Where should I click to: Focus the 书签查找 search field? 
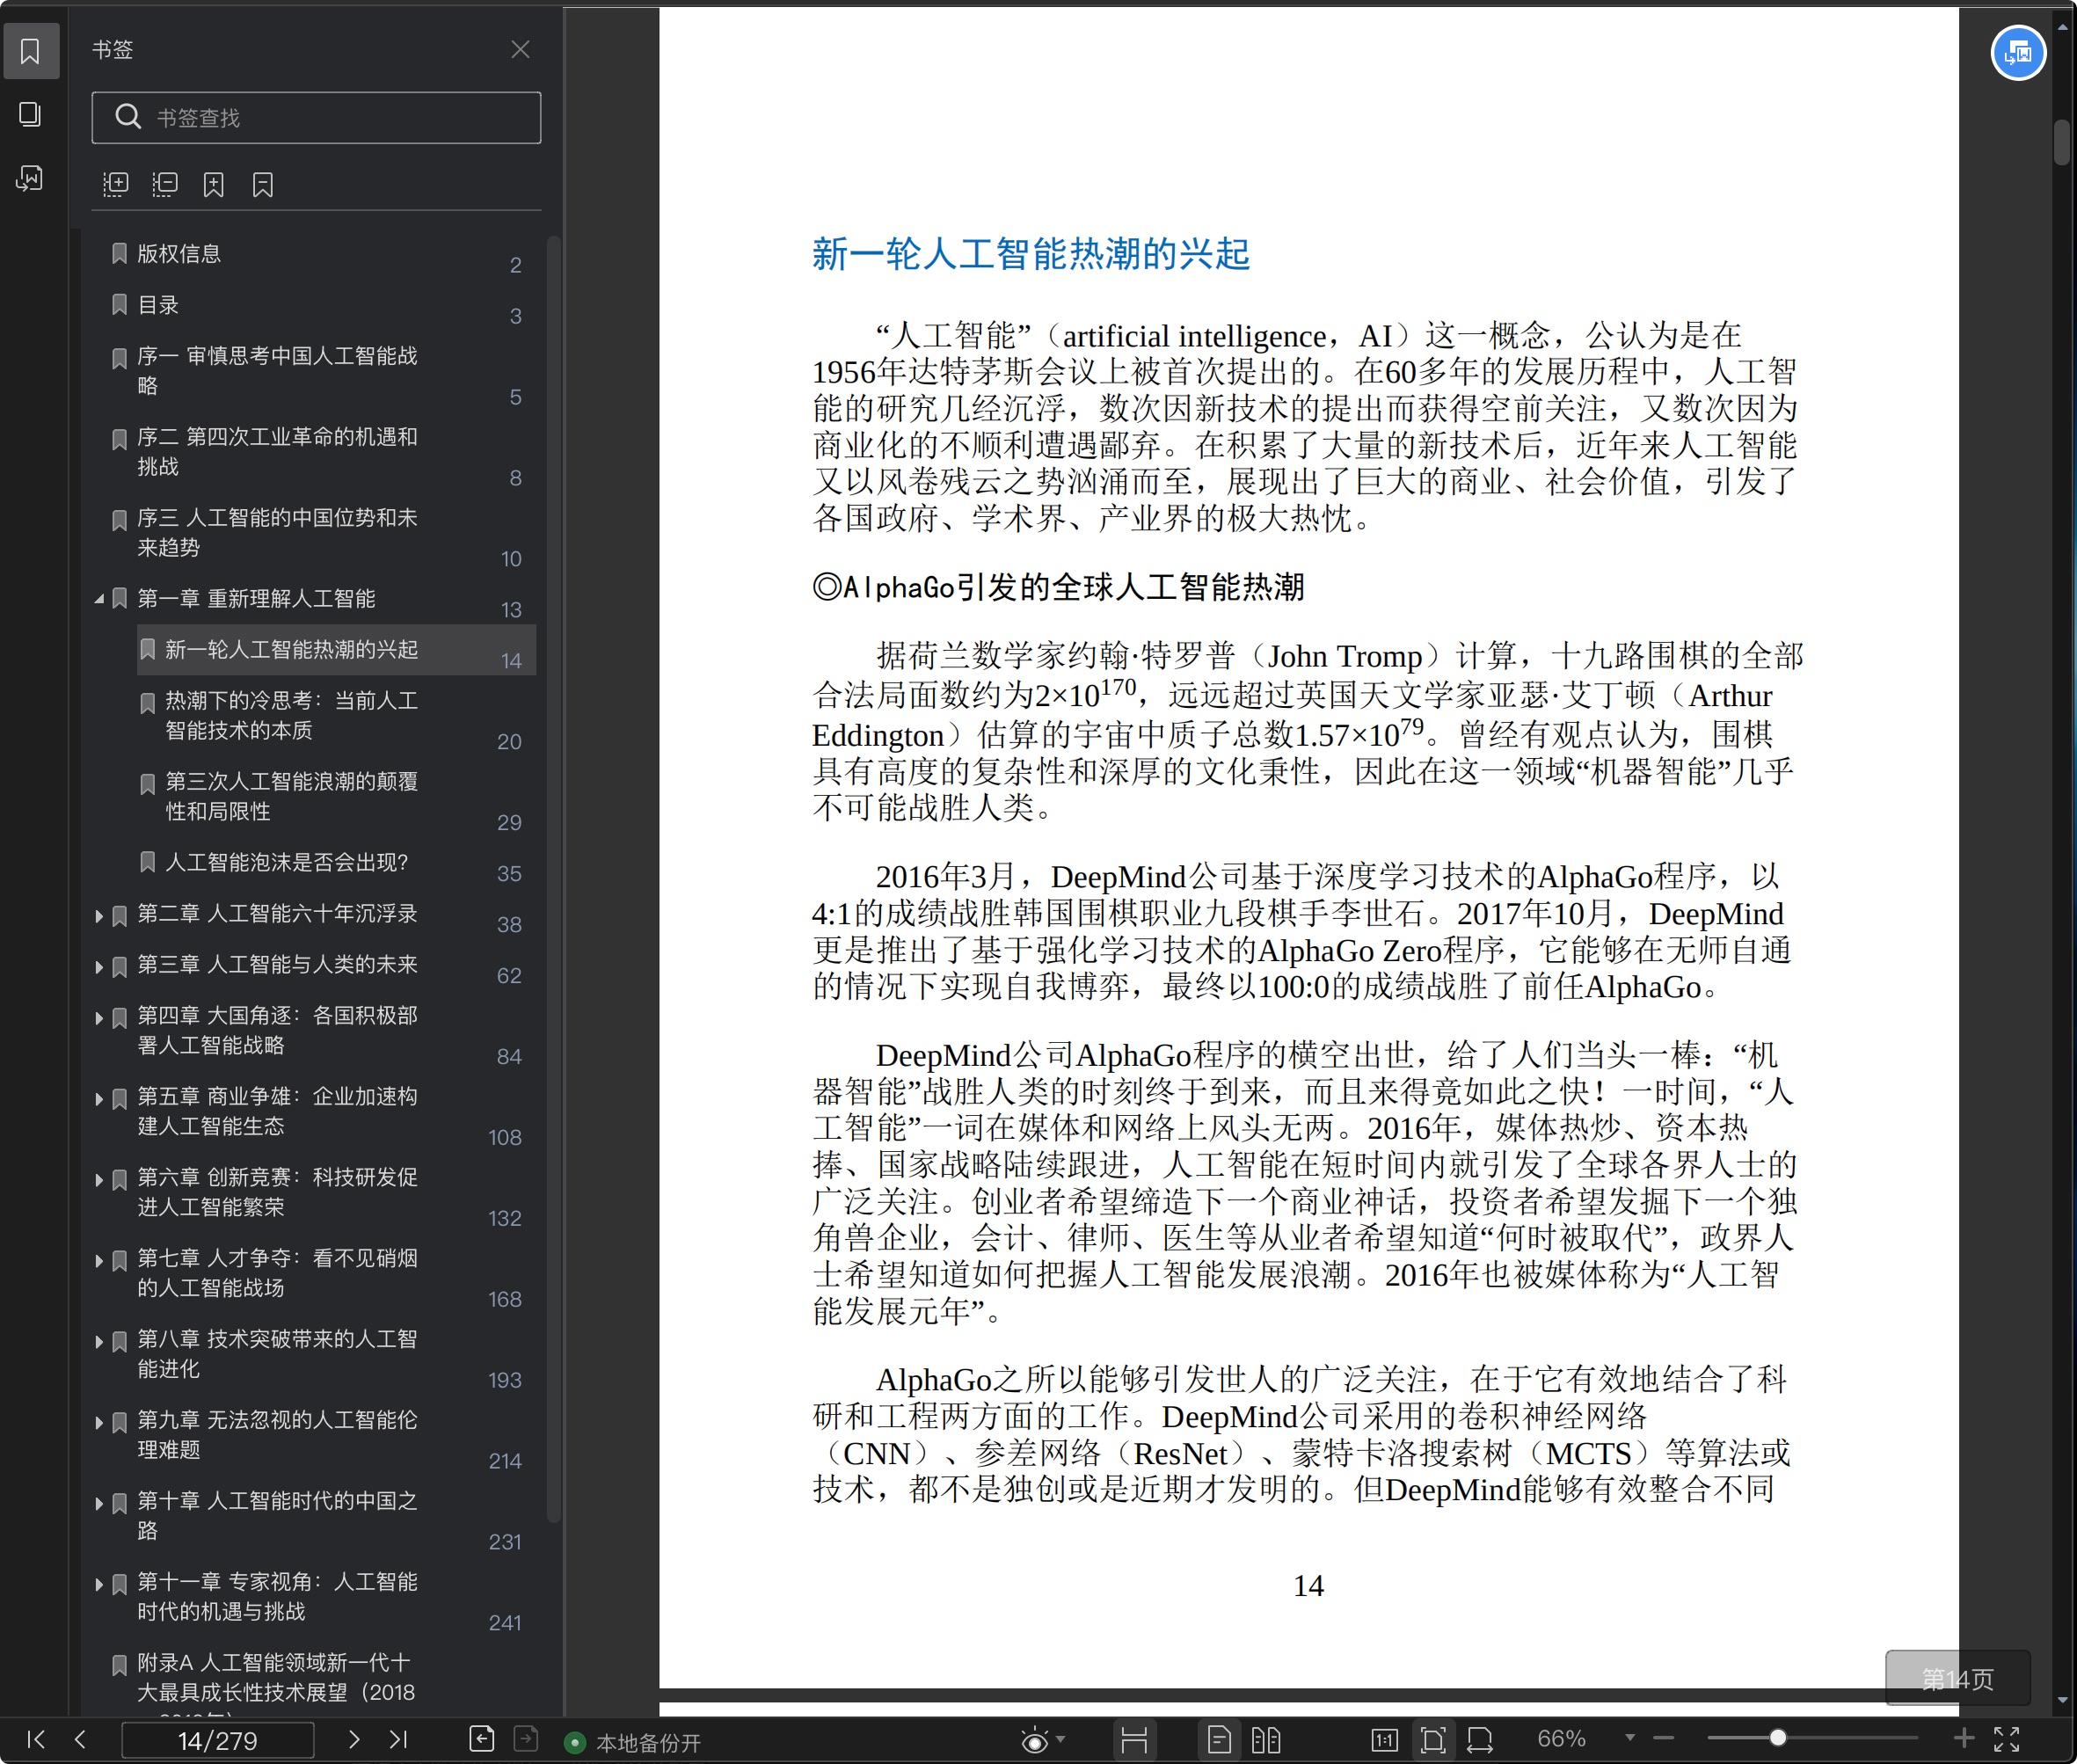316,118
